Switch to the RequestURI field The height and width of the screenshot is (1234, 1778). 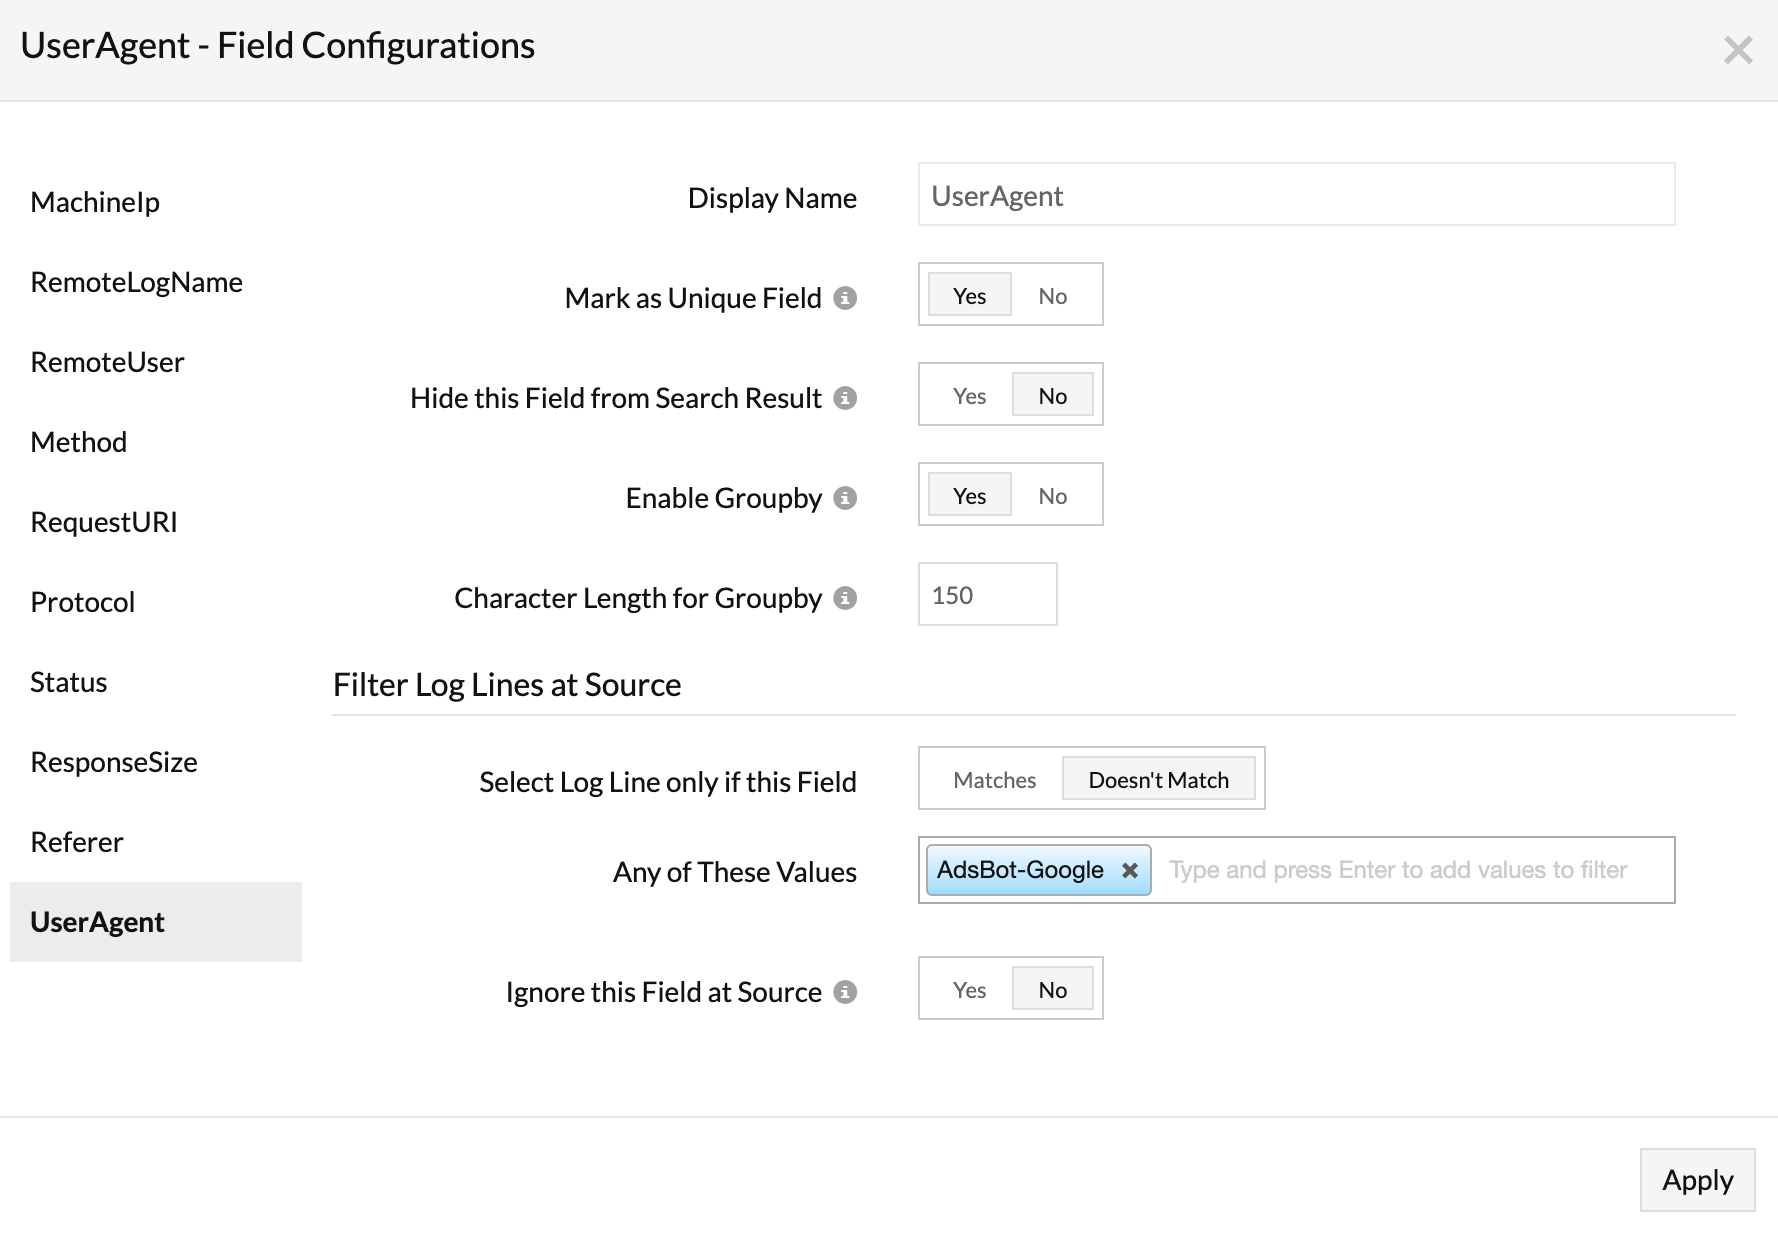click(x=104, y=522)
